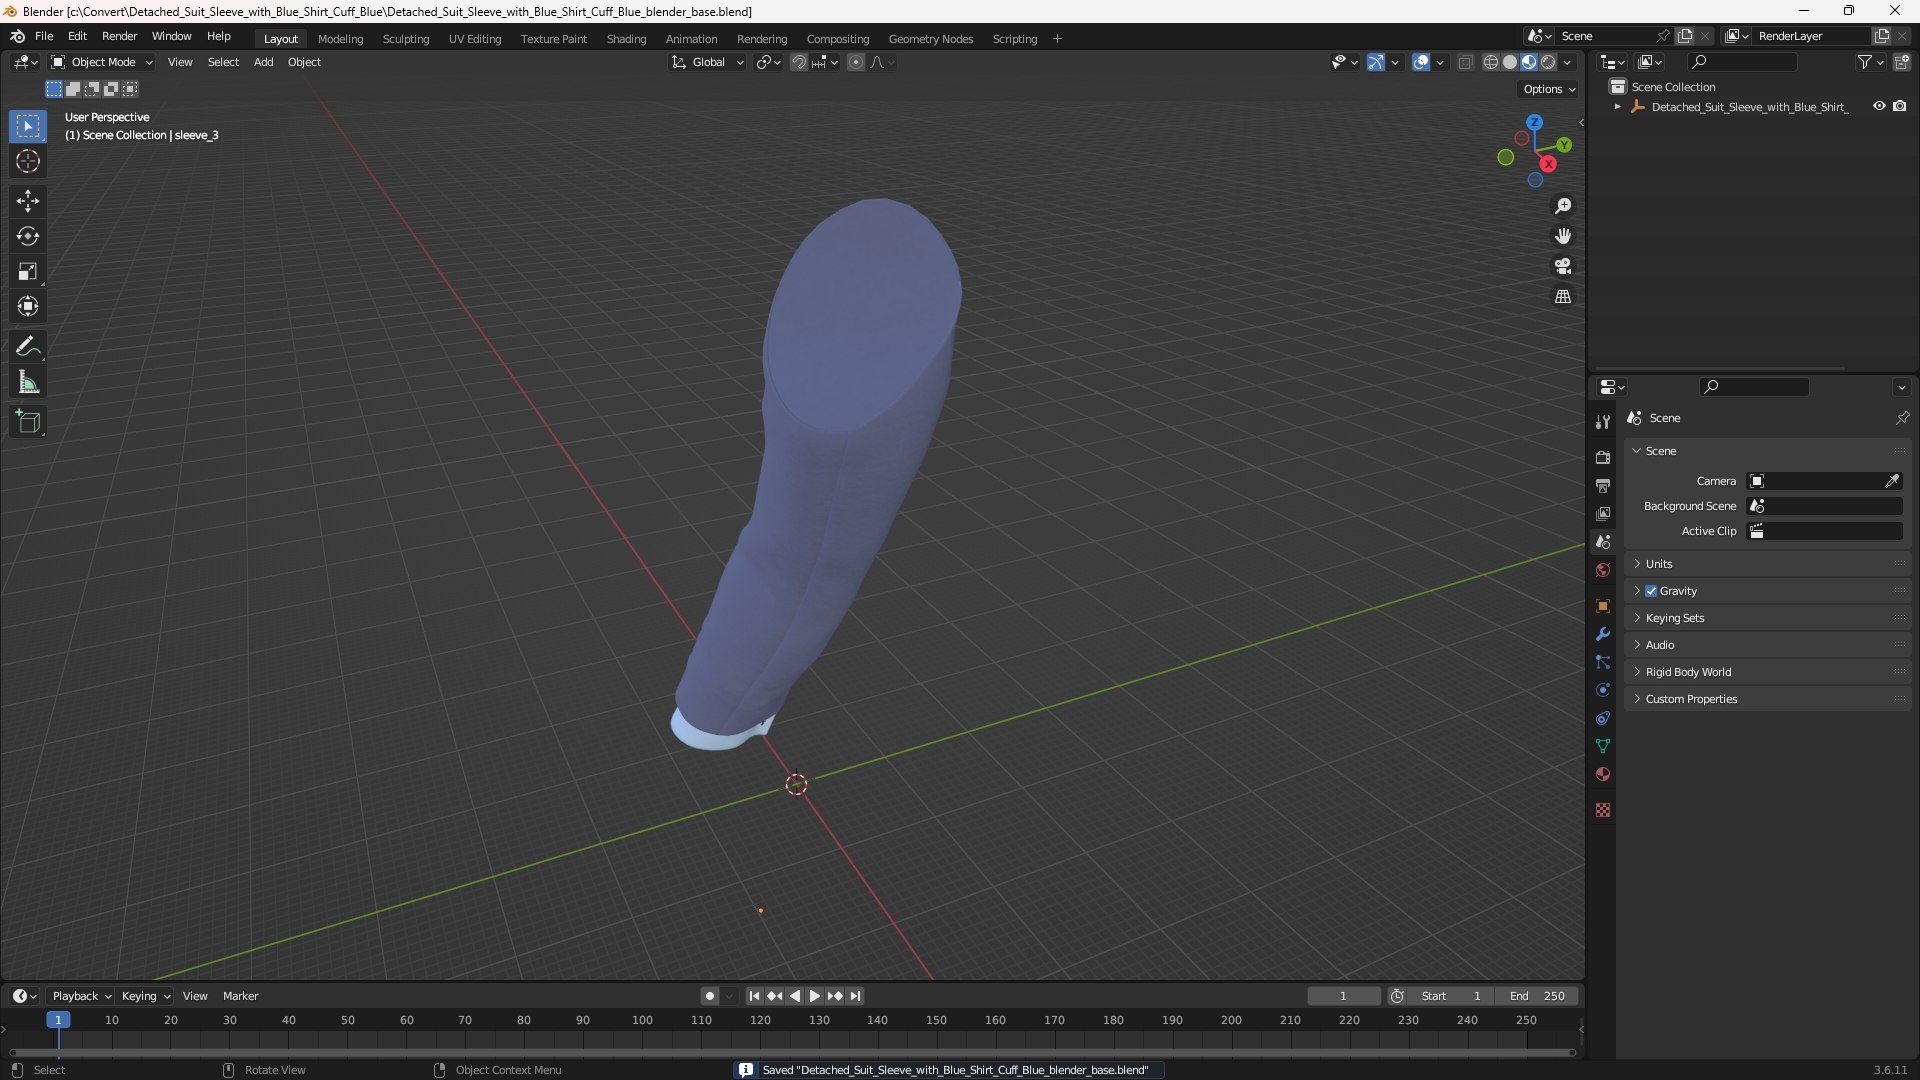
Task: Click the zoom view magnifier icon
Action: tap(1563, 206)
